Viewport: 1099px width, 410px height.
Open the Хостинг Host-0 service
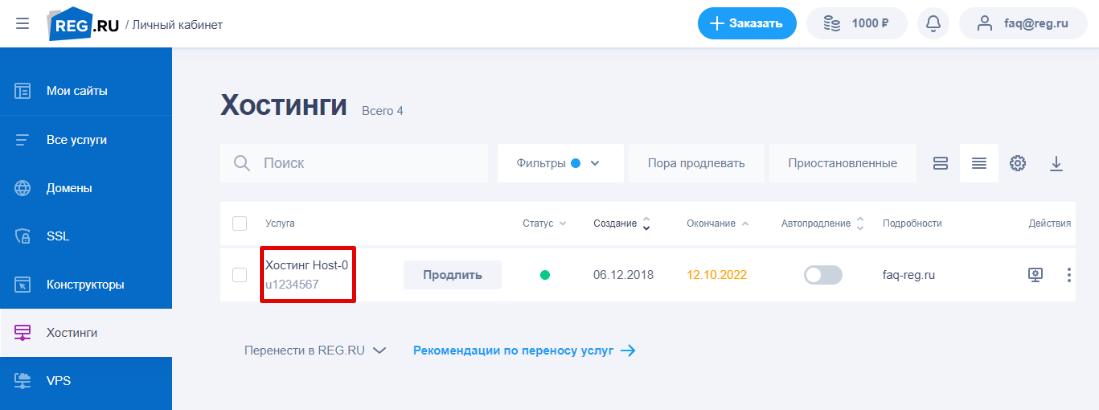307,266
